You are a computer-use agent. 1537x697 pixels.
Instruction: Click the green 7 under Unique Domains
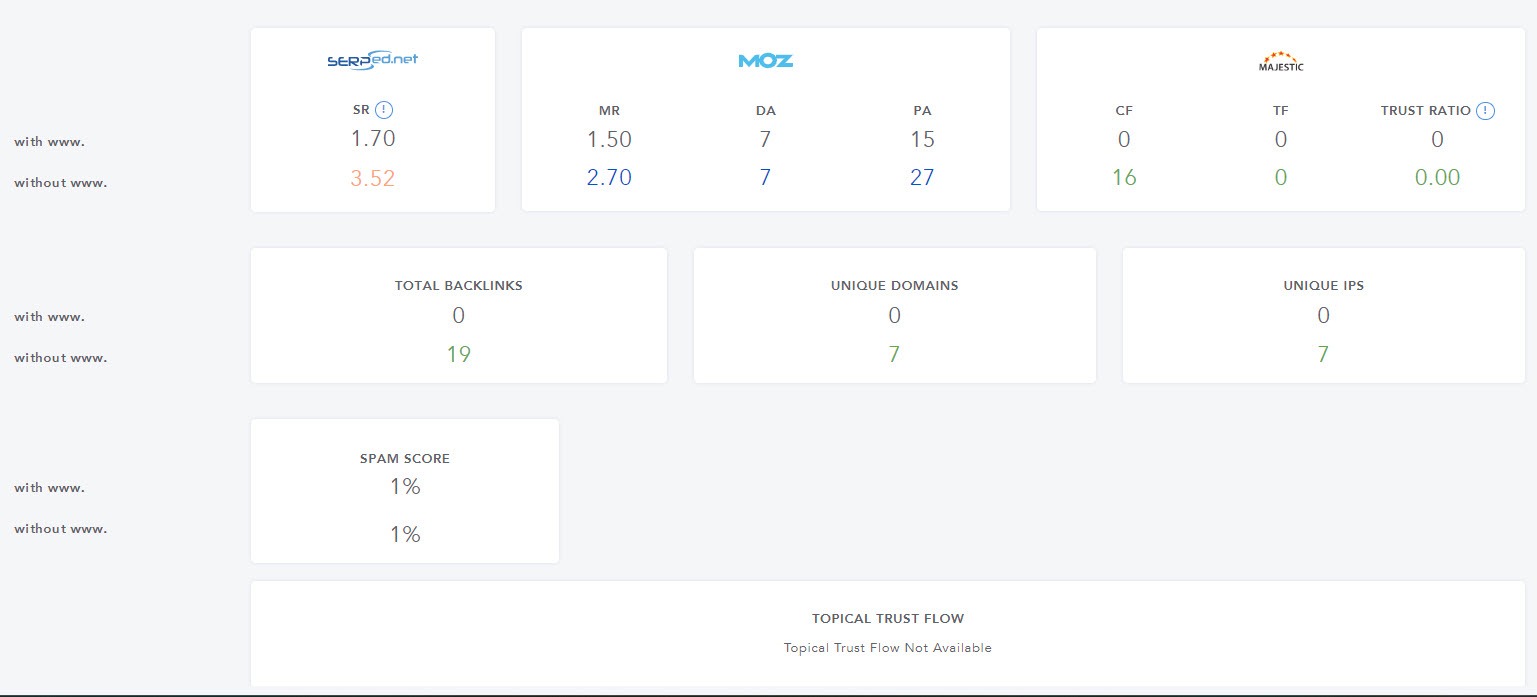pos(894,354)
